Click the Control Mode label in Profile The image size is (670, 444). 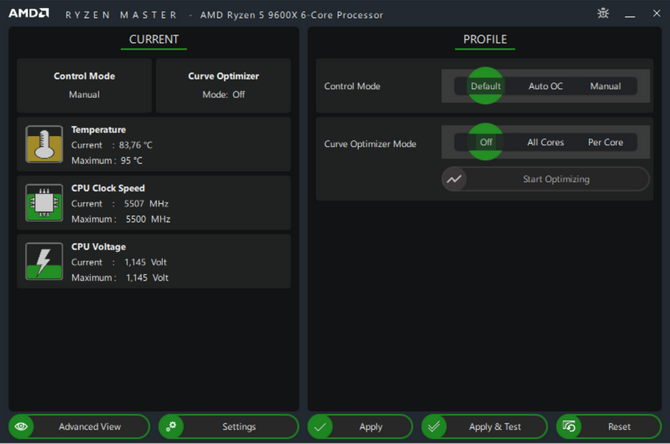(x=352, y=86)
